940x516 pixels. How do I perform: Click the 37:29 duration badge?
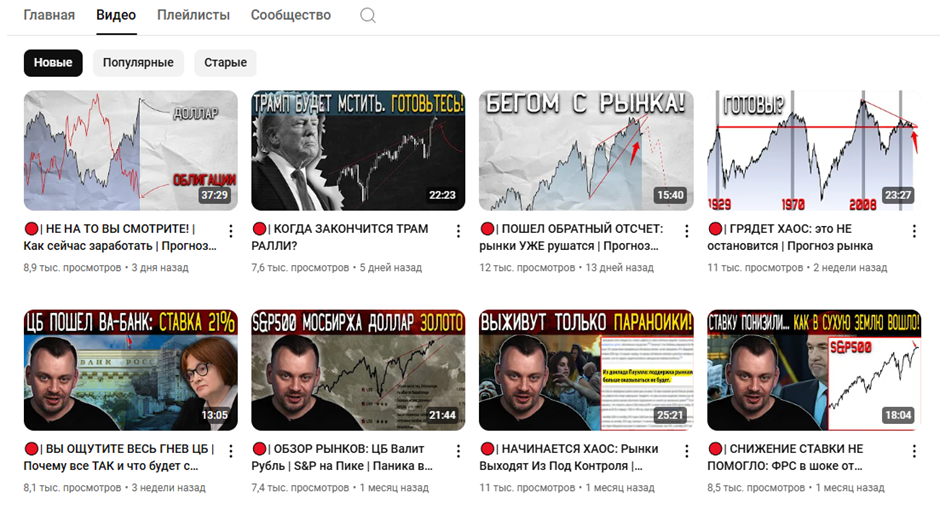click(x=214, y=195)
